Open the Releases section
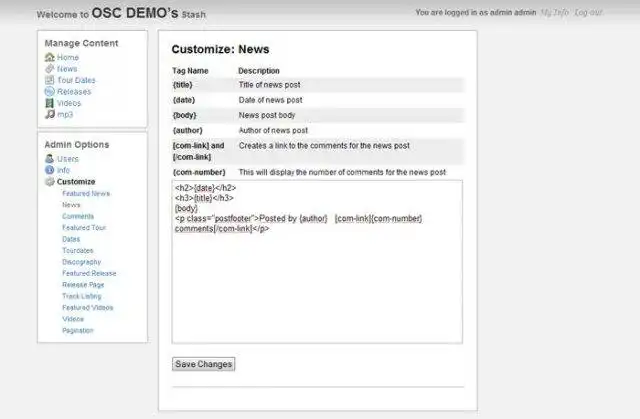Screen dimensions: 640x419 click(x=74, y=92)
